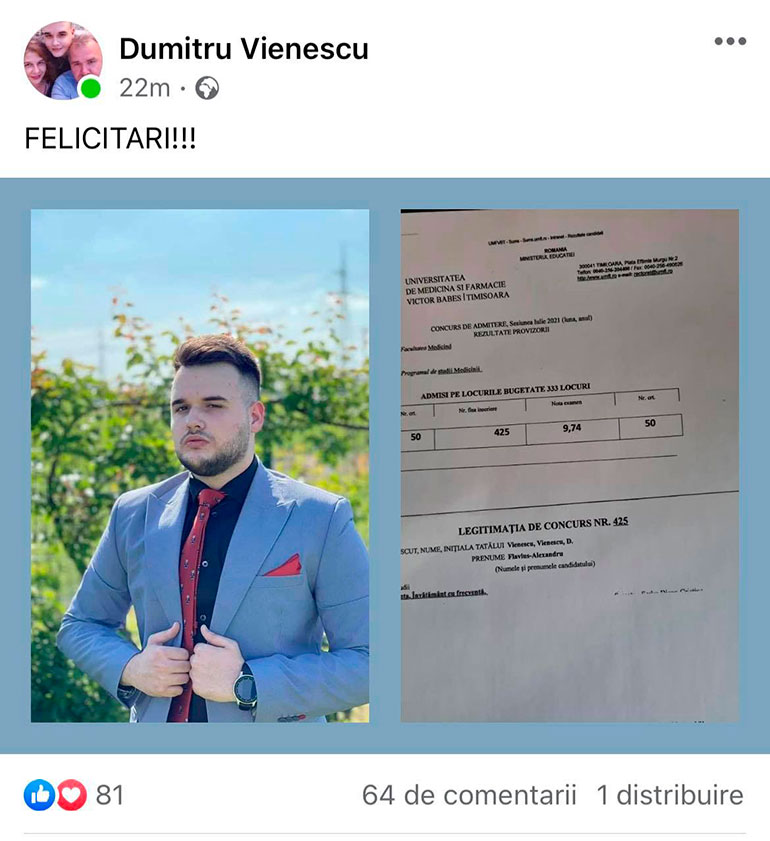Viewport: 770px width, 841px height.
Task: Click the profile picture of the poster
Action: [x=63, y=61]
